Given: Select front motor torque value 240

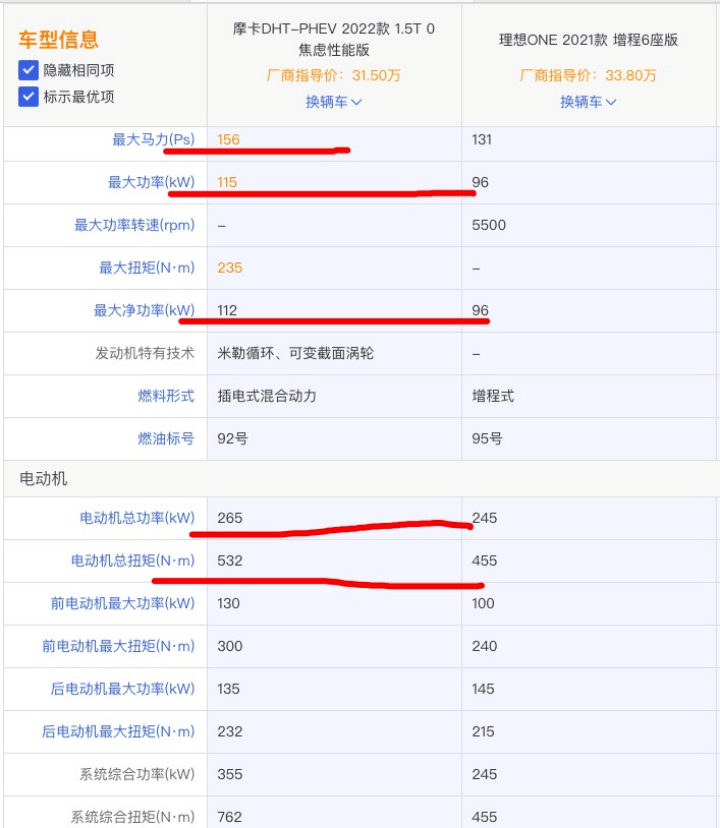Looking at the screenshot, I should coord(484,646).
